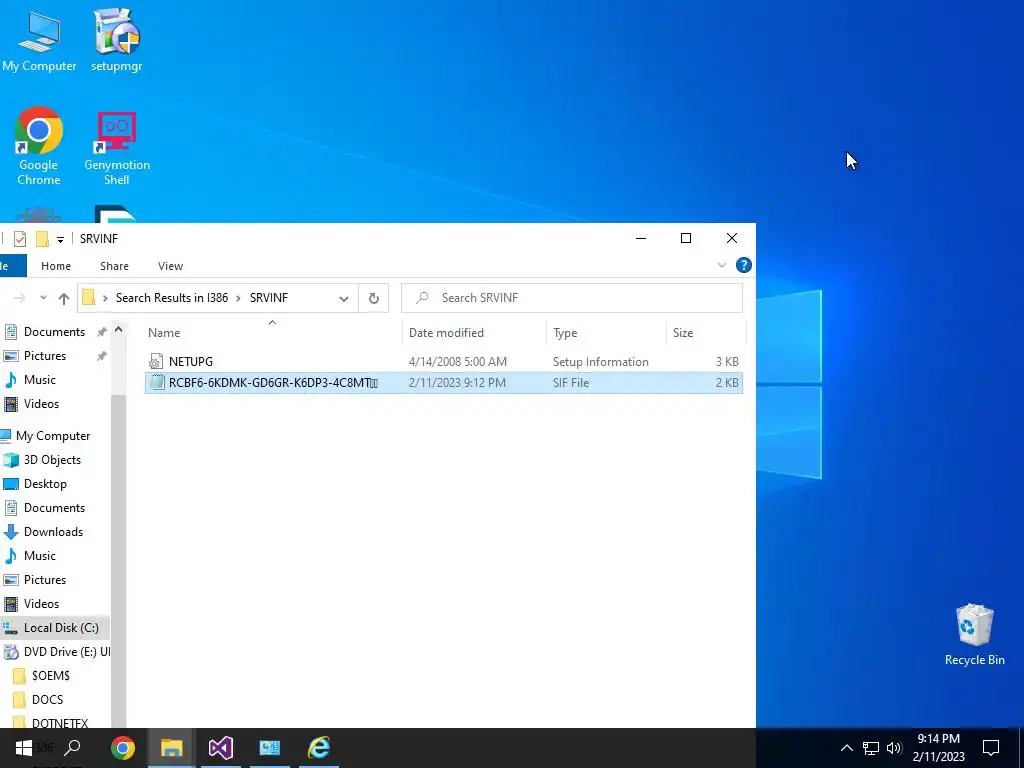1024x768 pixels.
Task: Launch Google Chrome desktop shortcut
Action: point(39,146)
